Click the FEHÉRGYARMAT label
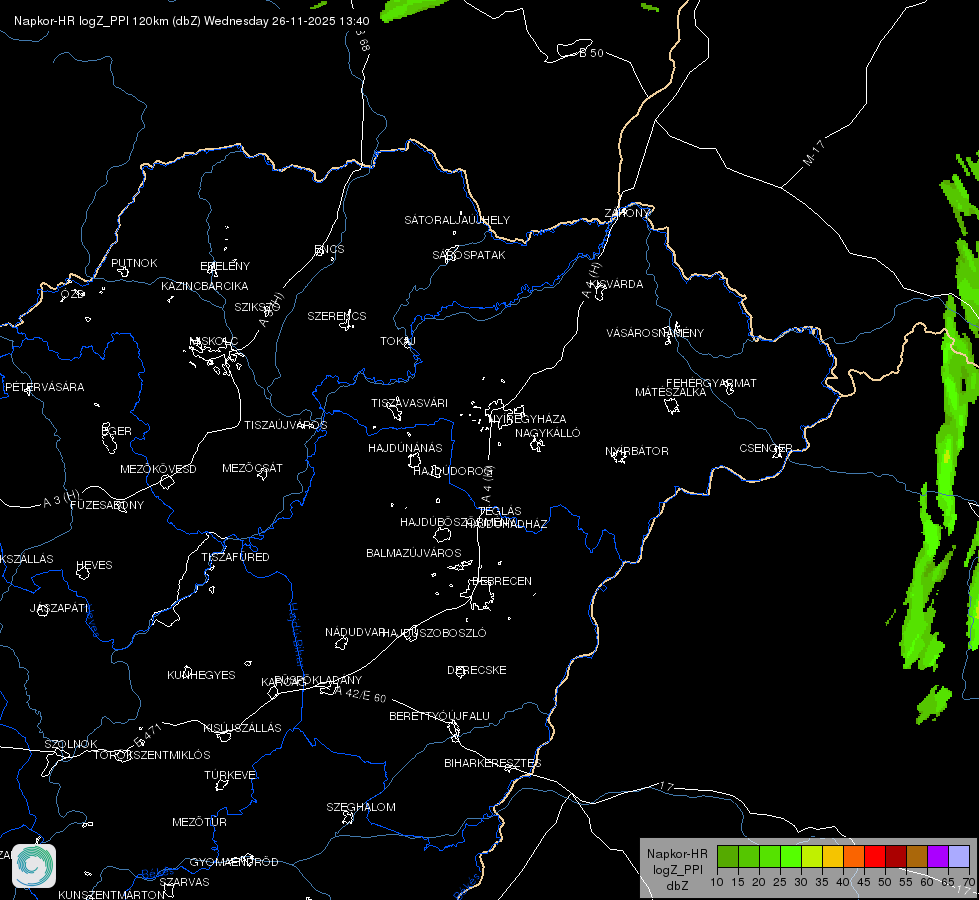This screenshot has width=979, height=900. click(711, 383)
